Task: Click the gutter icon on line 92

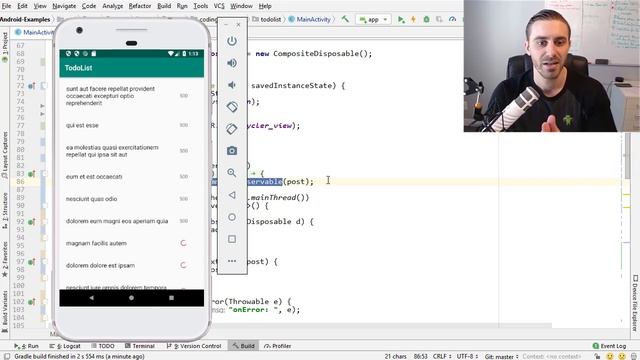Action: click(x=31, y=222)
